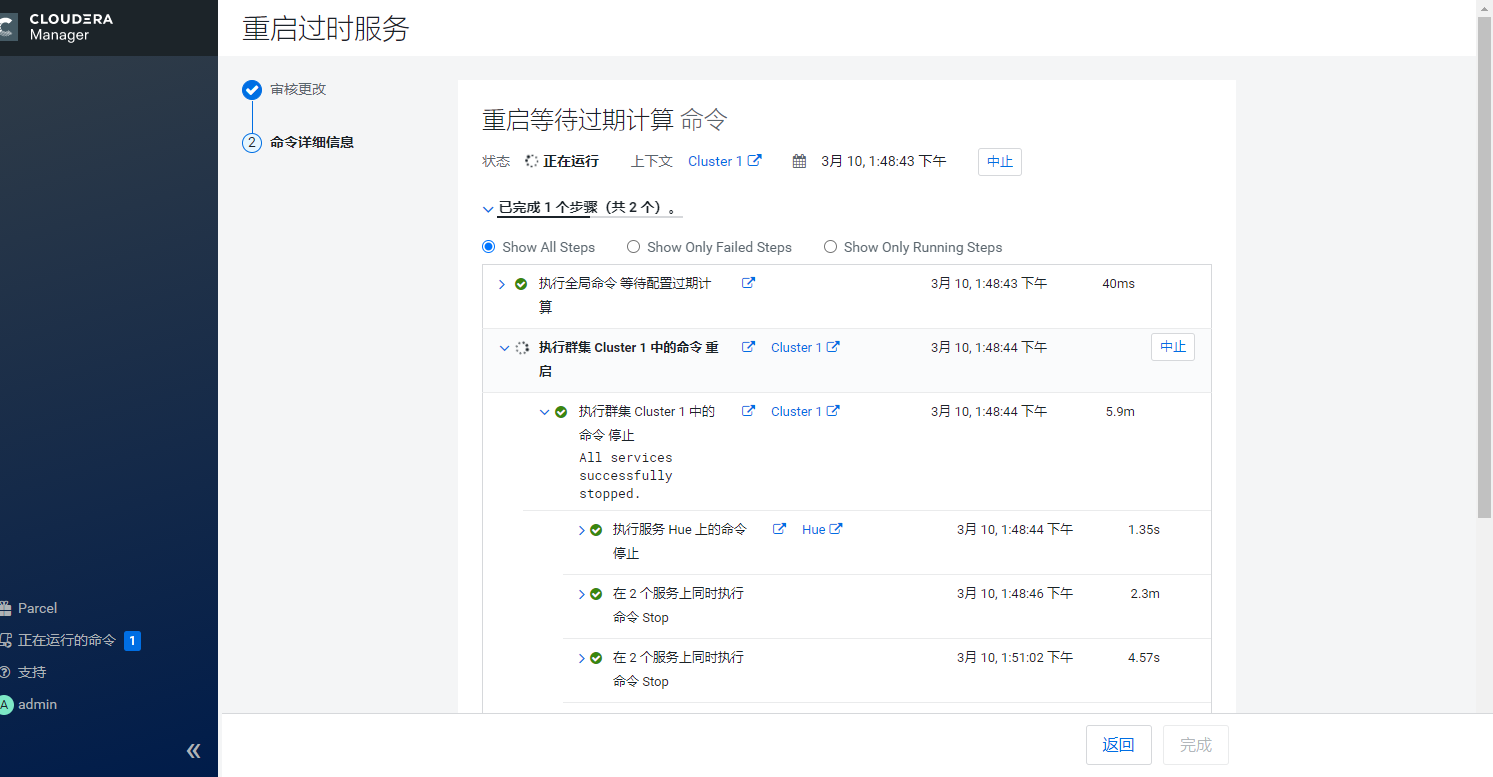The image size is (1493, 777).
Task: Open the Parcel icon in sidebar
Action: (x=5, y=608)
